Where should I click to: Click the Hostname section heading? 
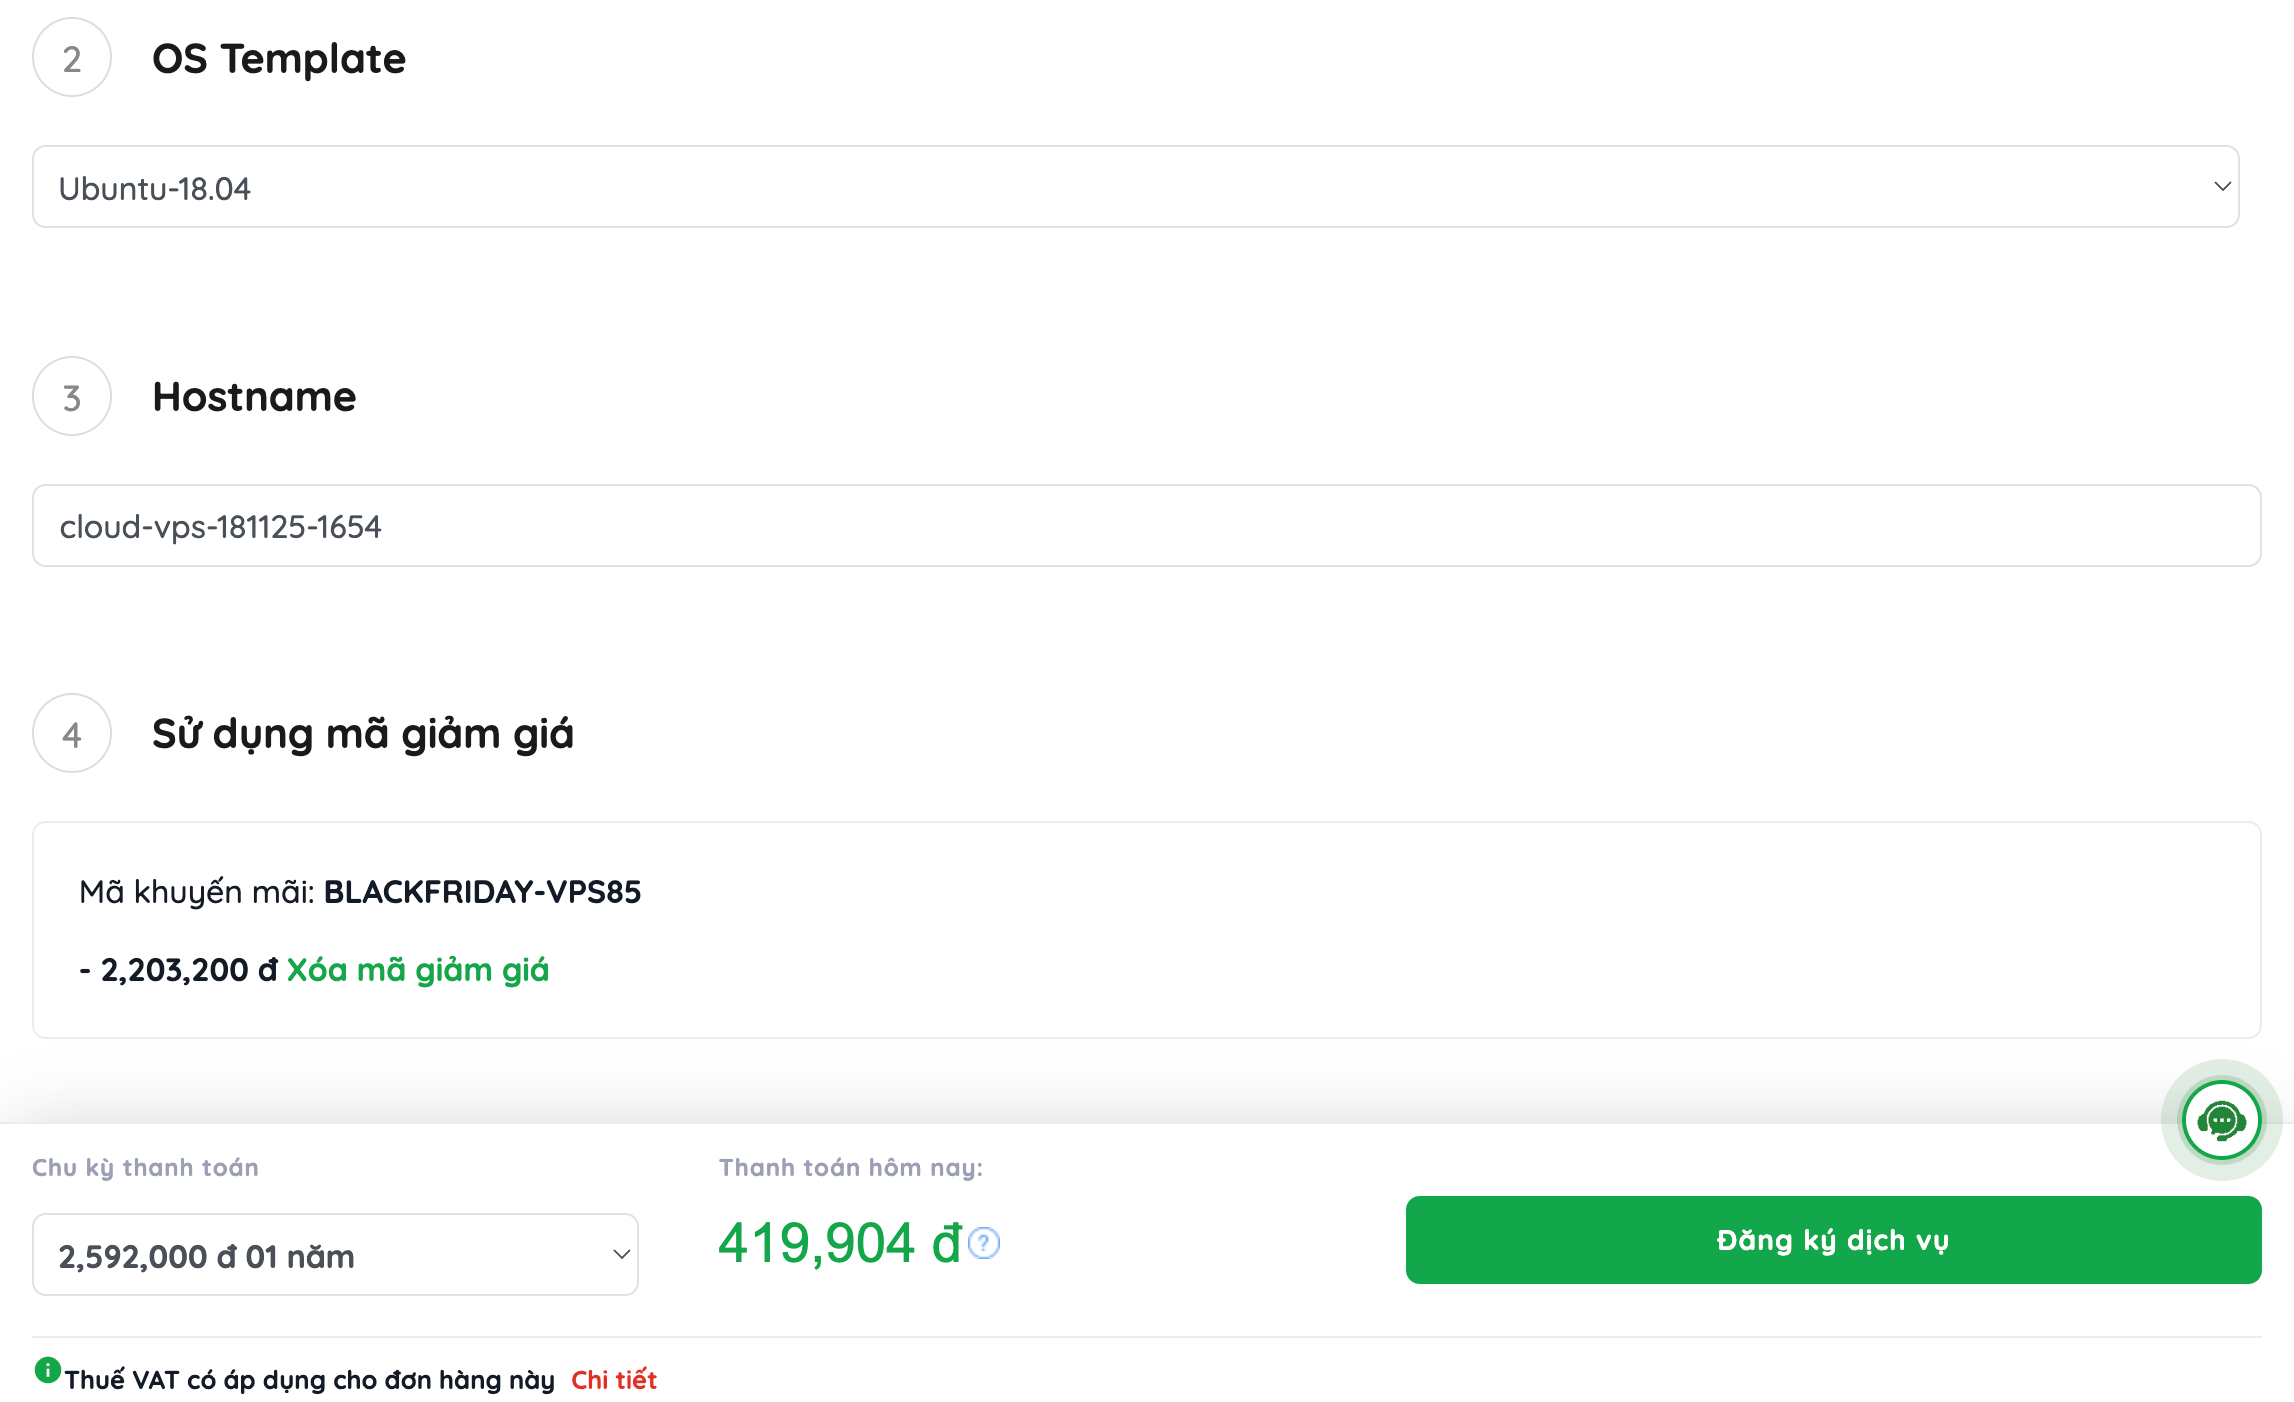click(254, 397)
